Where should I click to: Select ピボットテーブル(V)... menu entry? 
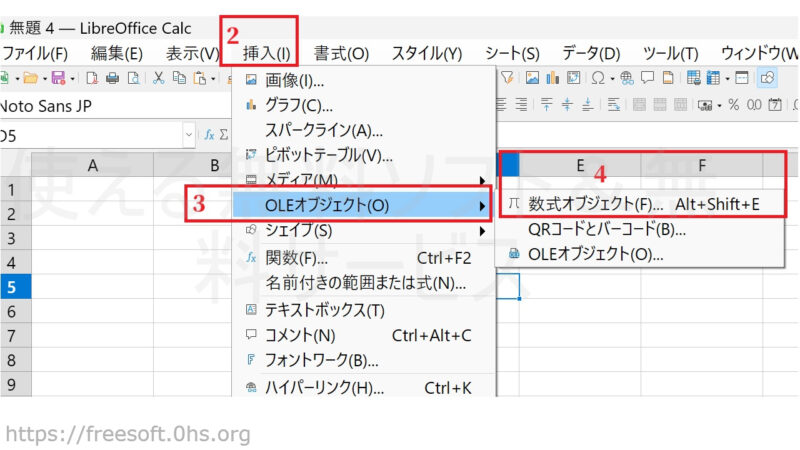pyautogui.click(x=364, y=155)
